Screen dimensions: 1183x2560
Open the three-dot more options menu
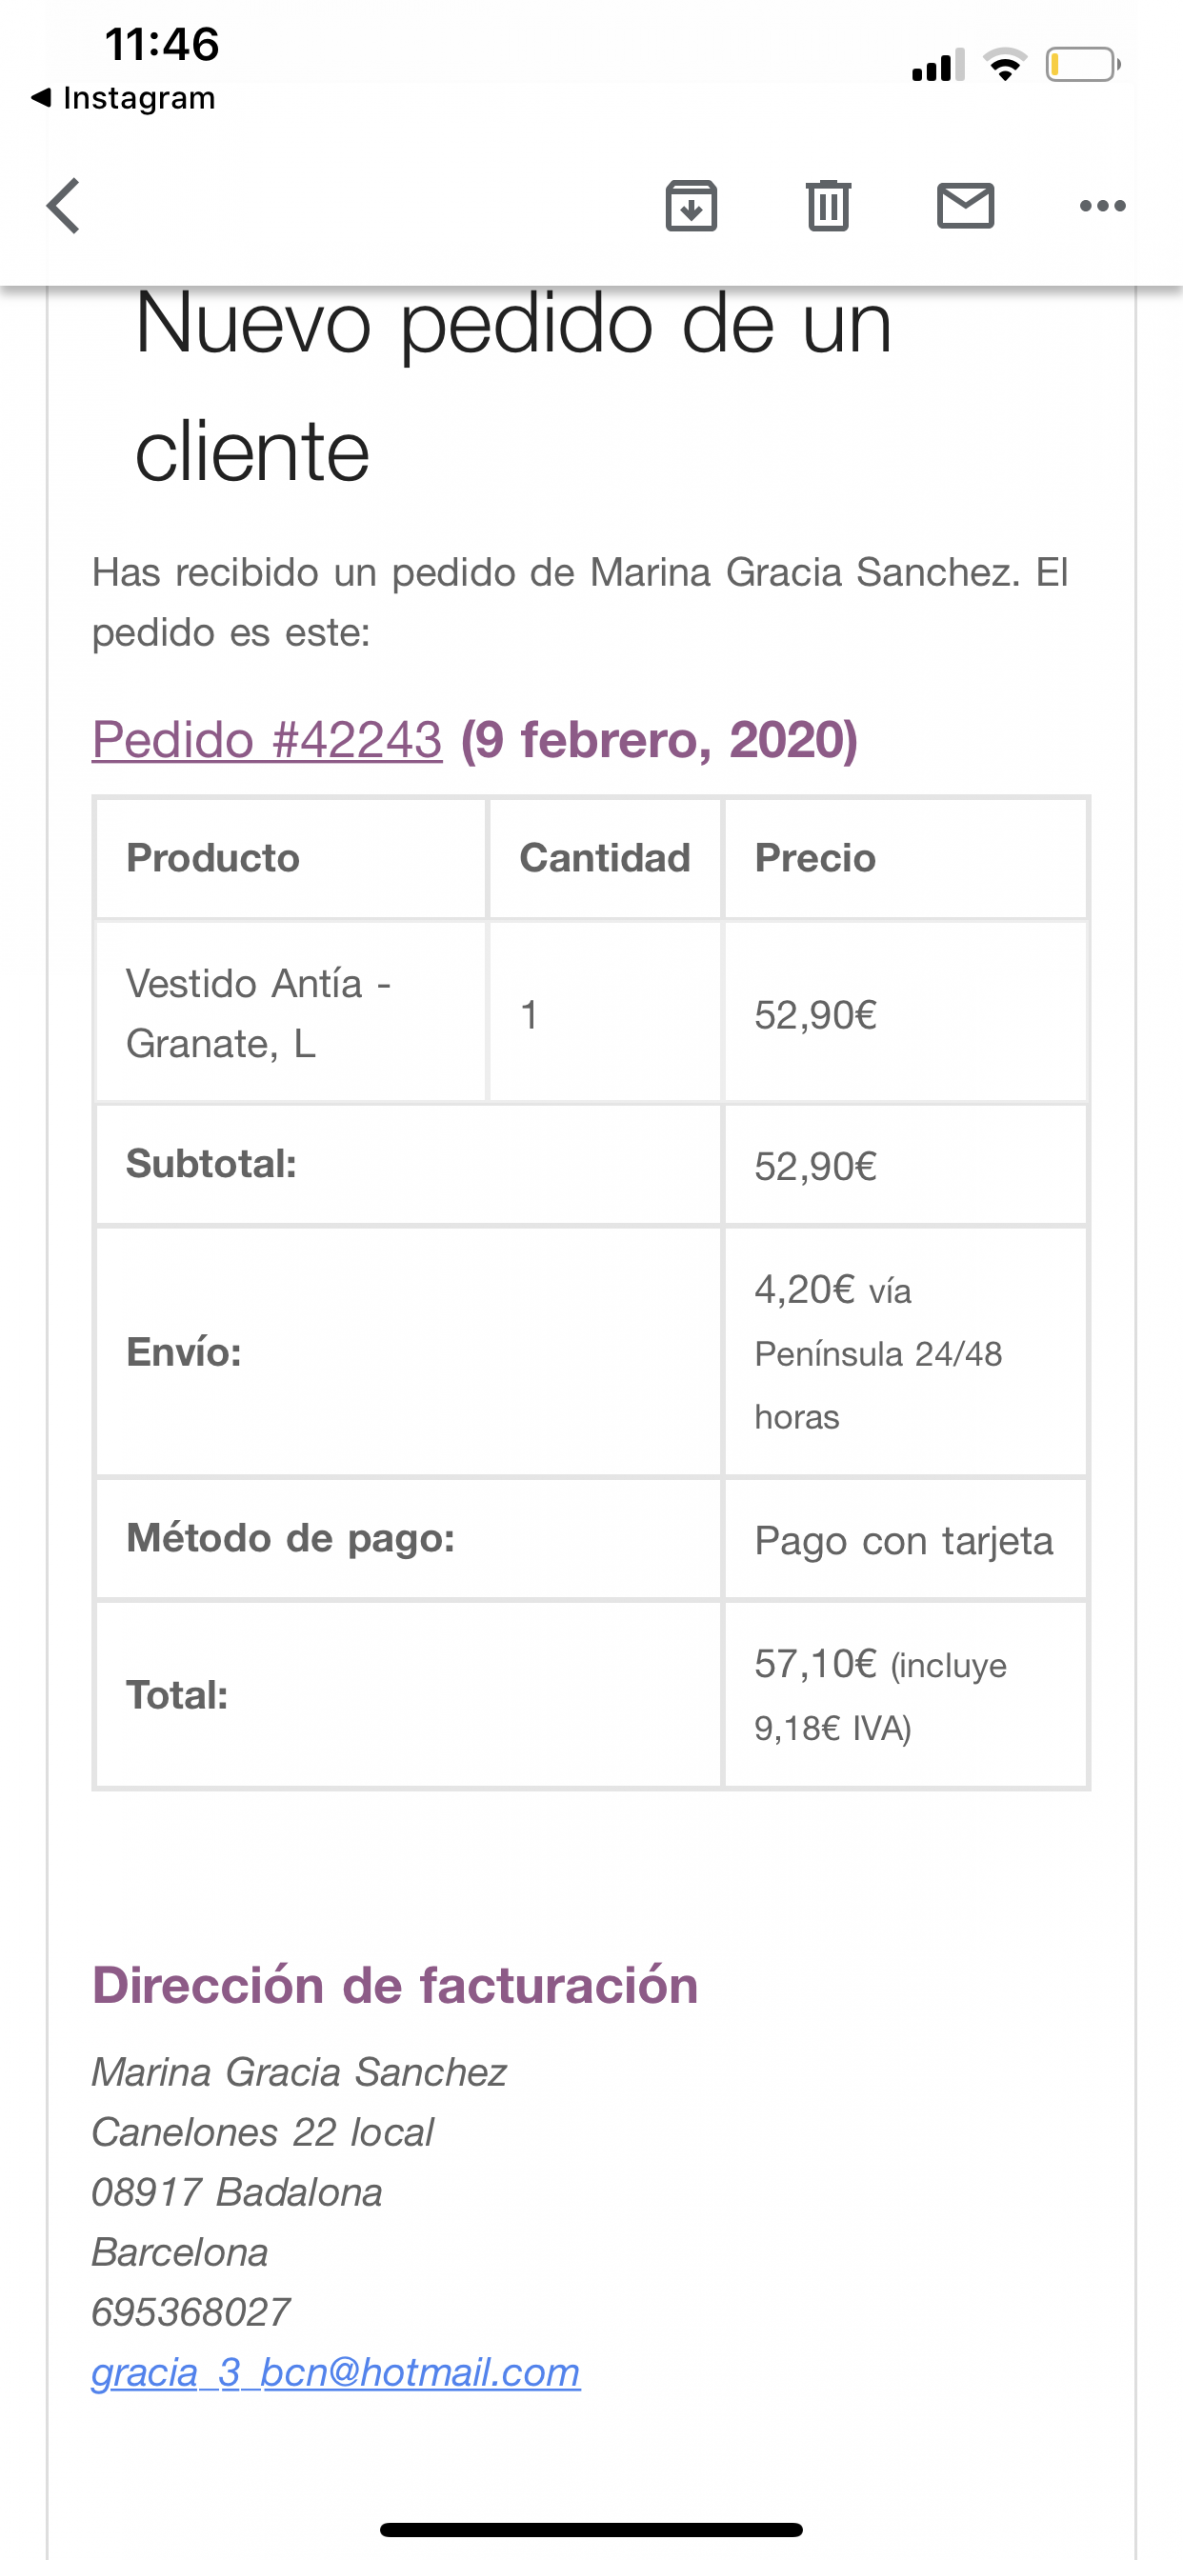(1102, 206)
